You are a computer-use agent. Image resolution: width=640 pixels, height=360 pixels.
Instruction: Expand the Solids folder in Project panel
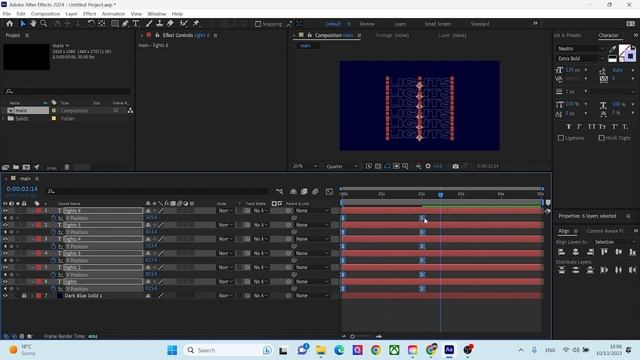4,118
